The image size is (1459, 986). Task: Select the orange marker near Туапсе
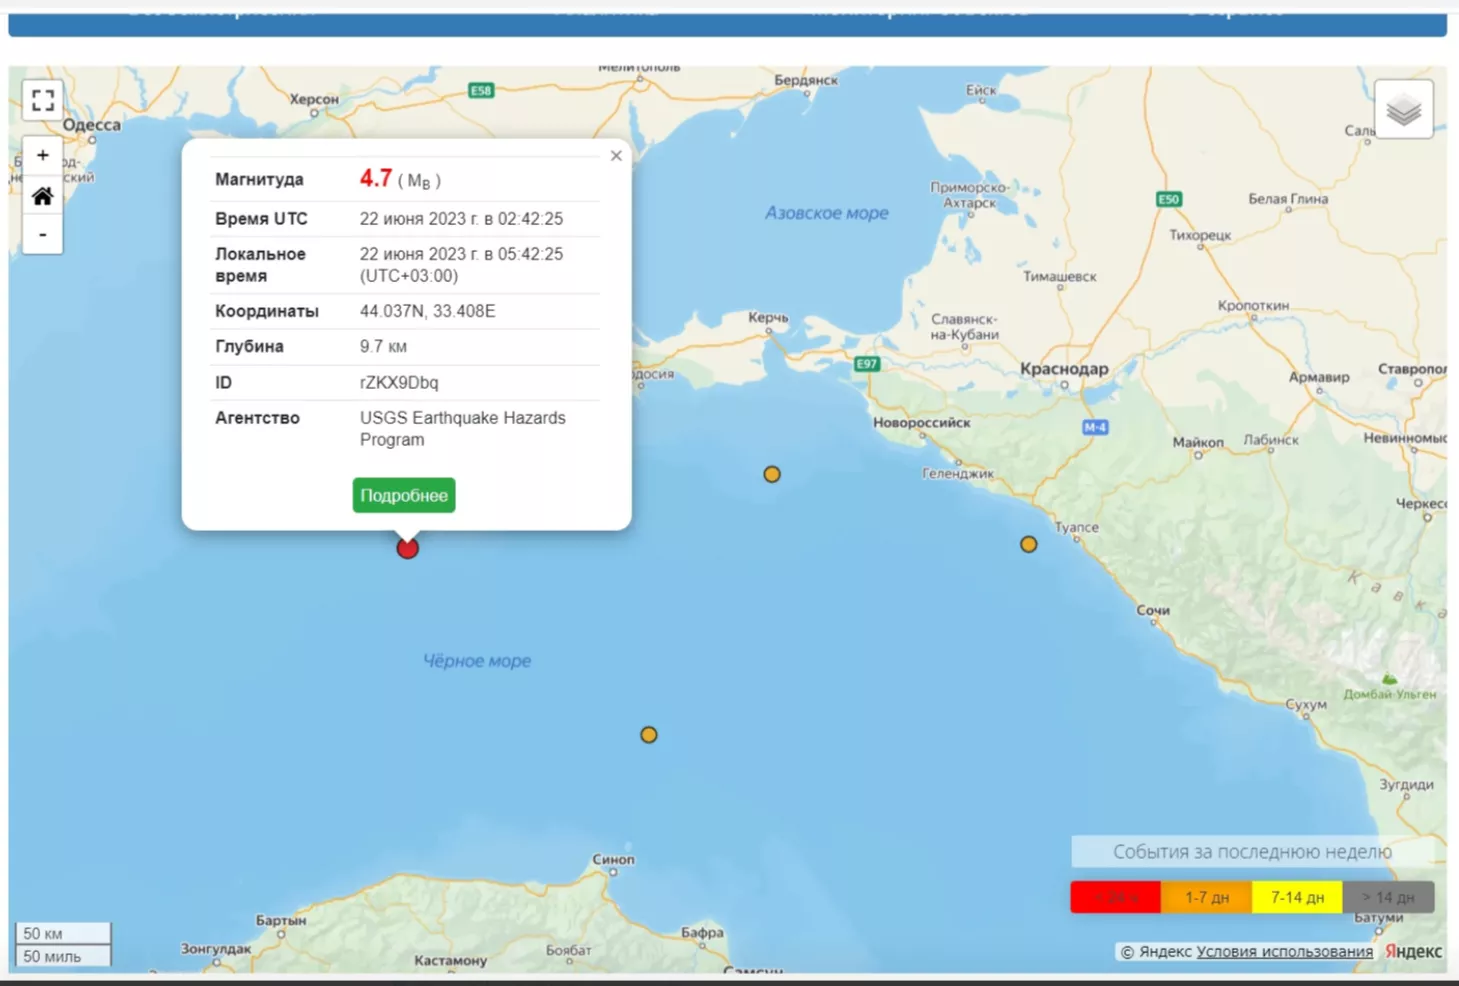click(1028, 545)
